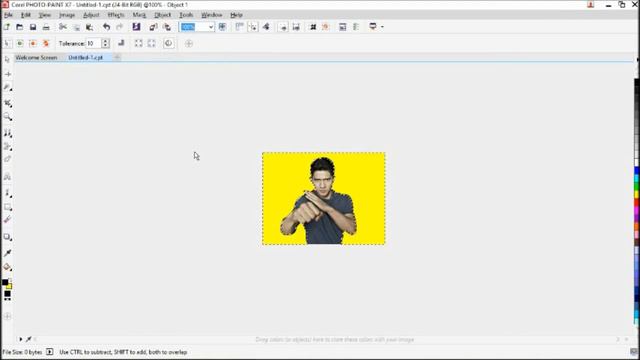This screenshot has width=640, height=360.
Task: Open the Object menu
Action: pyautogui.click(x=162, y=15)
